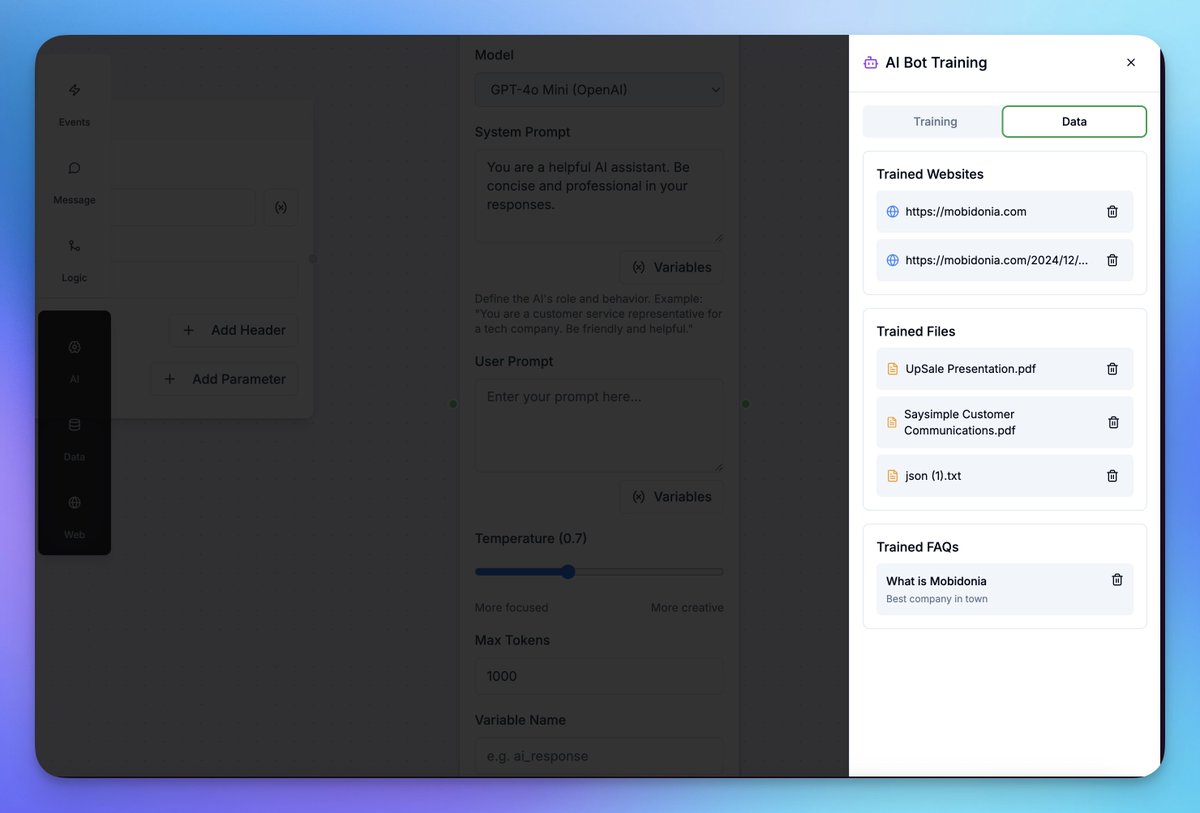Delete the What is Mobidonia FAQ
The width and height of the screenshot is (1200, 813).
point(1117,580)
